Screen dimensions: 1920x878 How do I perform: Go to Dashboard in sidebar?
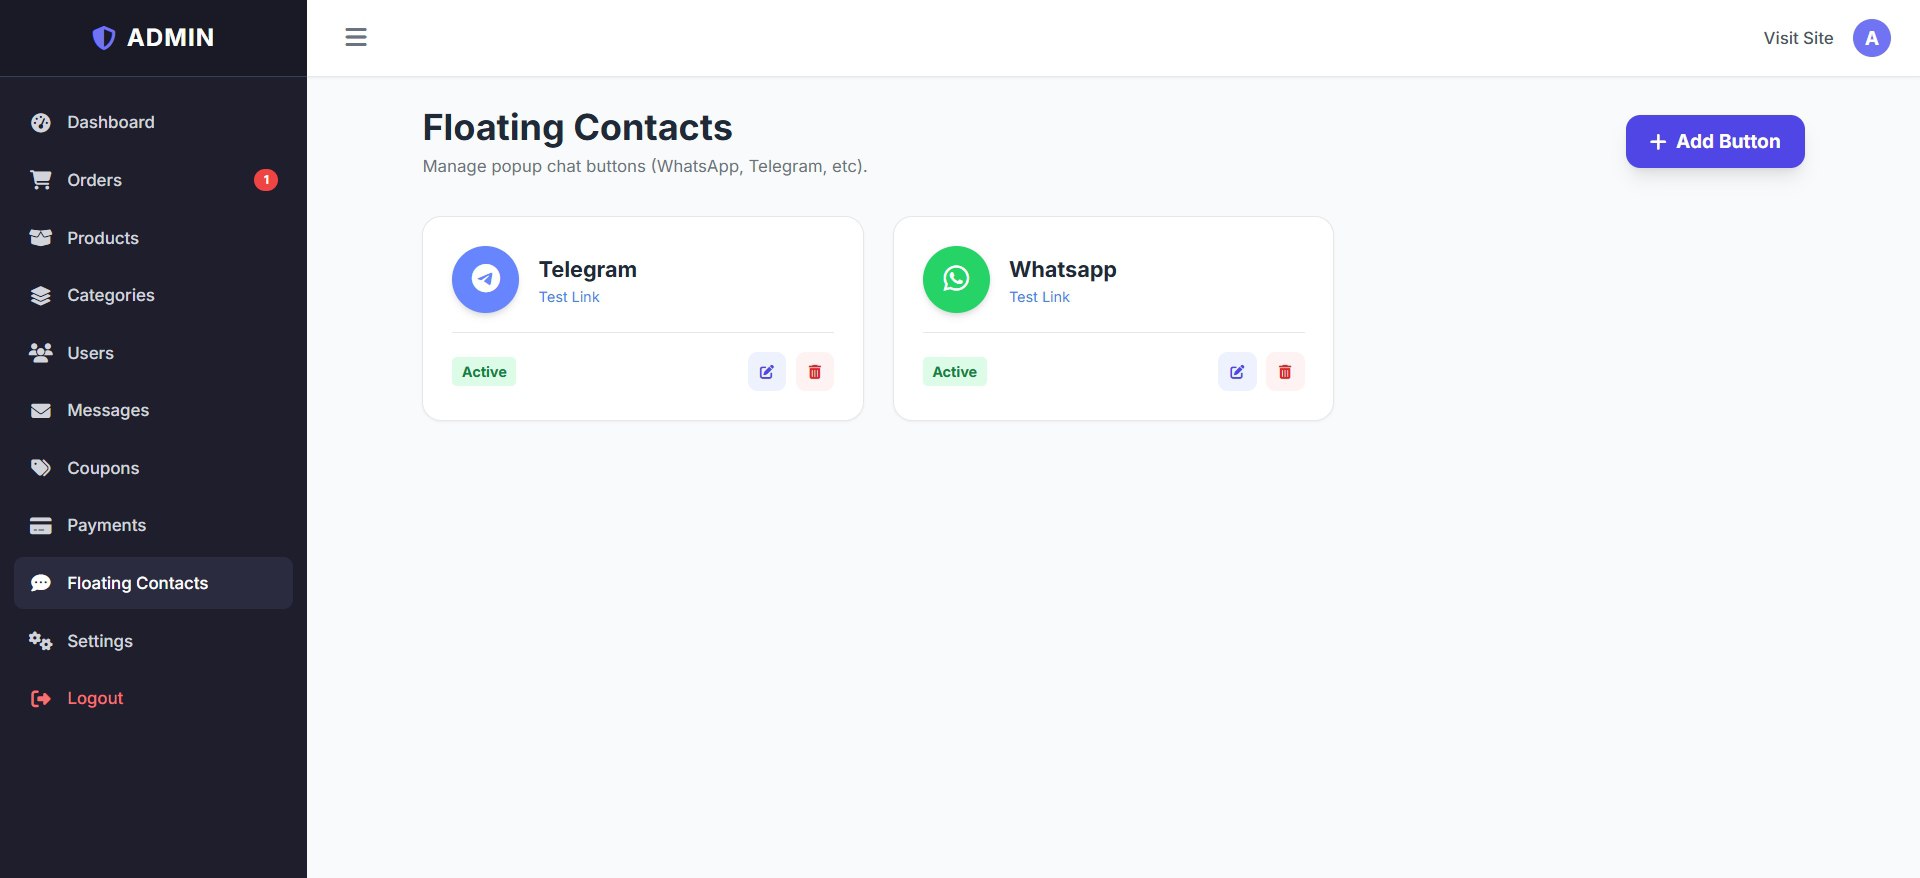[x=110, y=122]
